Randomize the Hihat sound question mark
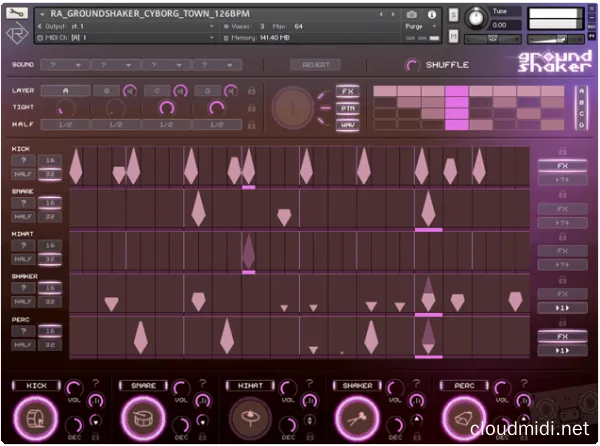This screenshot has width=600, height=446. click(310, 383)
